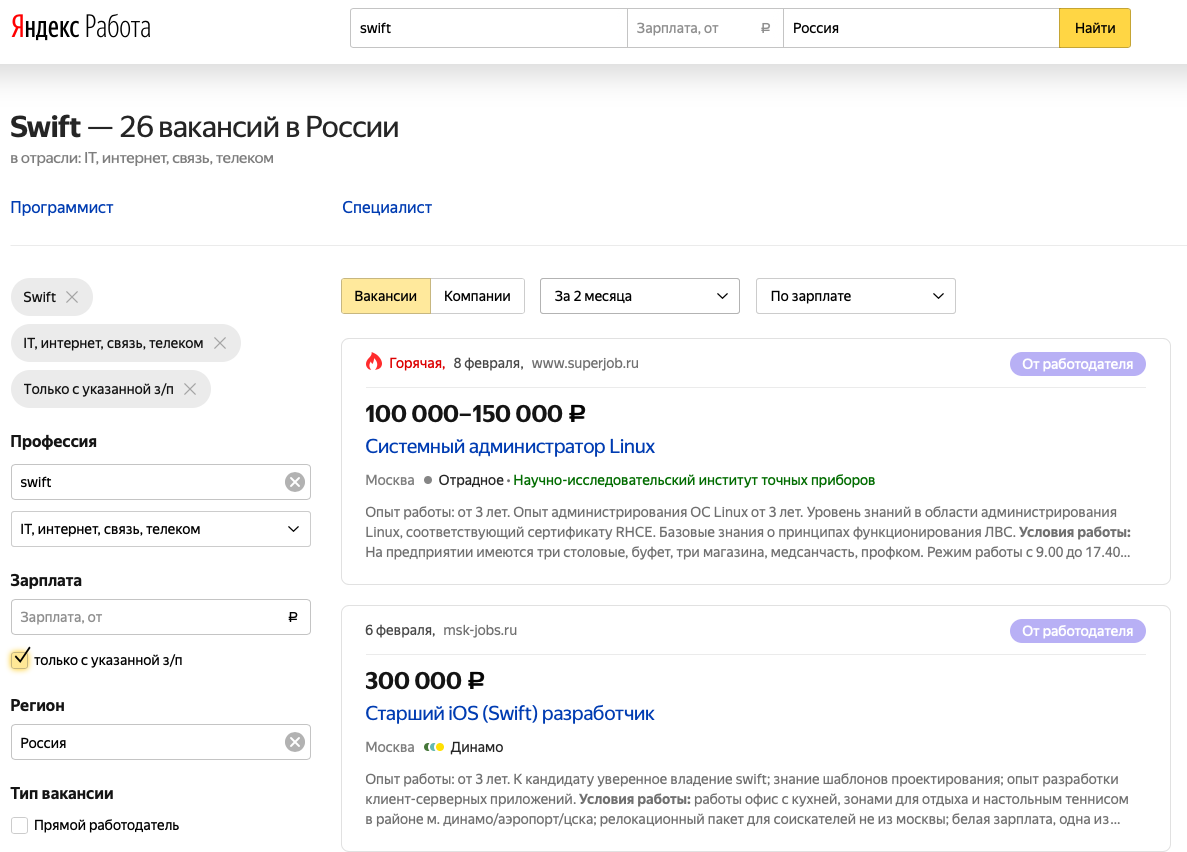Image resolution: width=1187 pixels, height=852 pixels.
Task: Clear the swift profession field
Action: pos(294,482)
